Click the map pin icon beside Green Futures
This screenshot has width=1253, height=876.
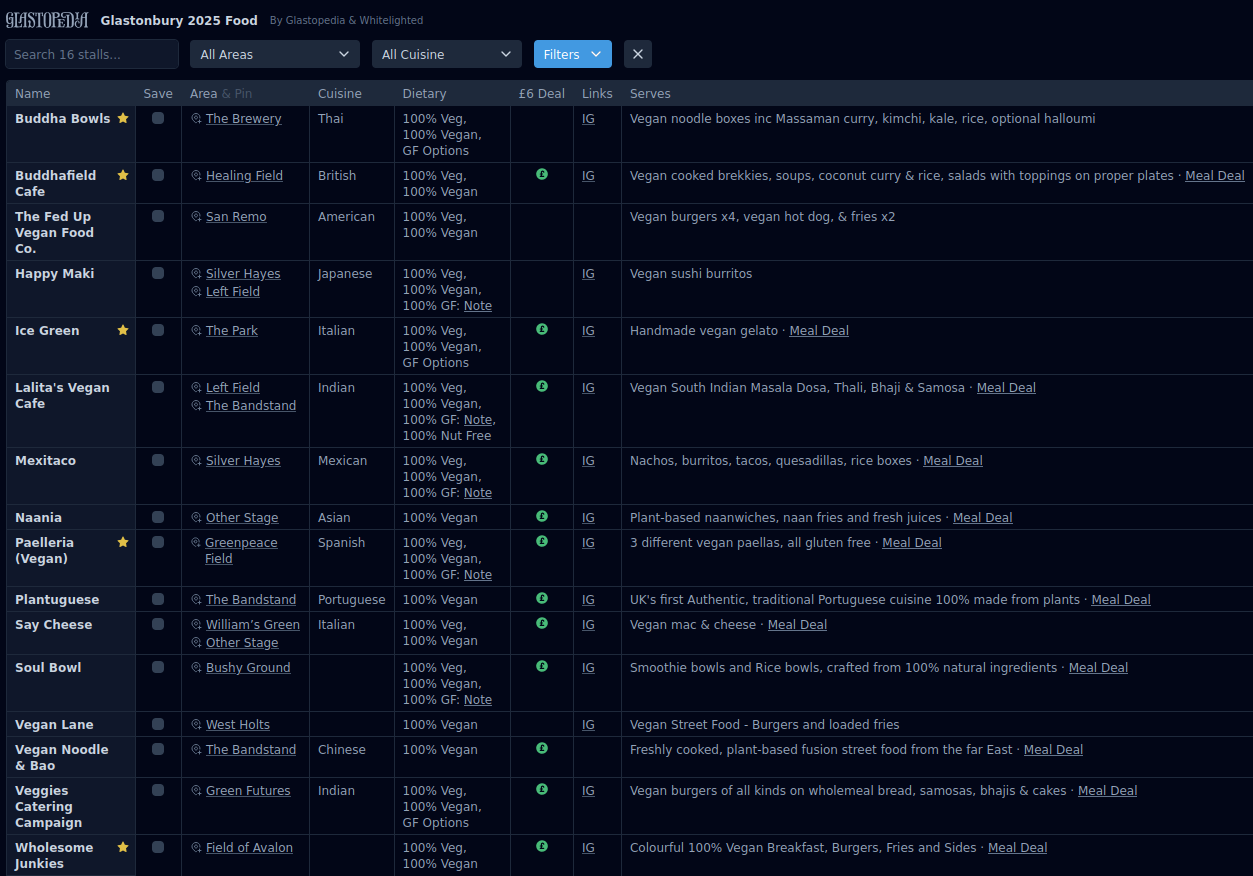(x=196, y=791)
